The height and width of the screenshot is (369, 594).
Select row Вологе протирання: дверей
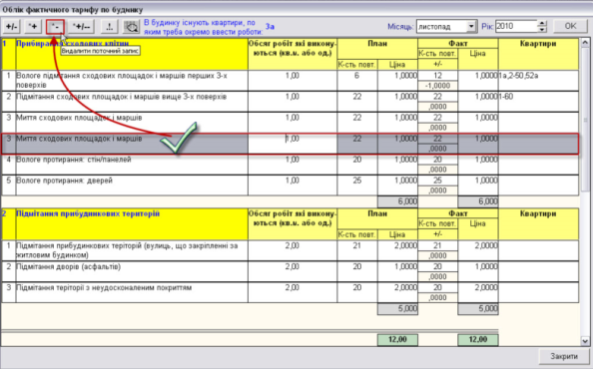pos(290,185)
